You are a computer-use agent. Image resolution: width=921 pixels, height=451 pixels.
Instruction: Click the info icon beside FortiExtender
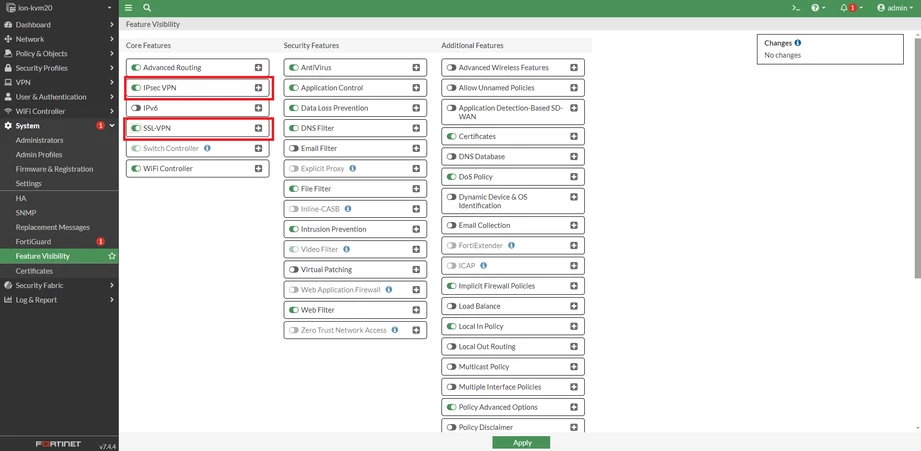point(511,245)
